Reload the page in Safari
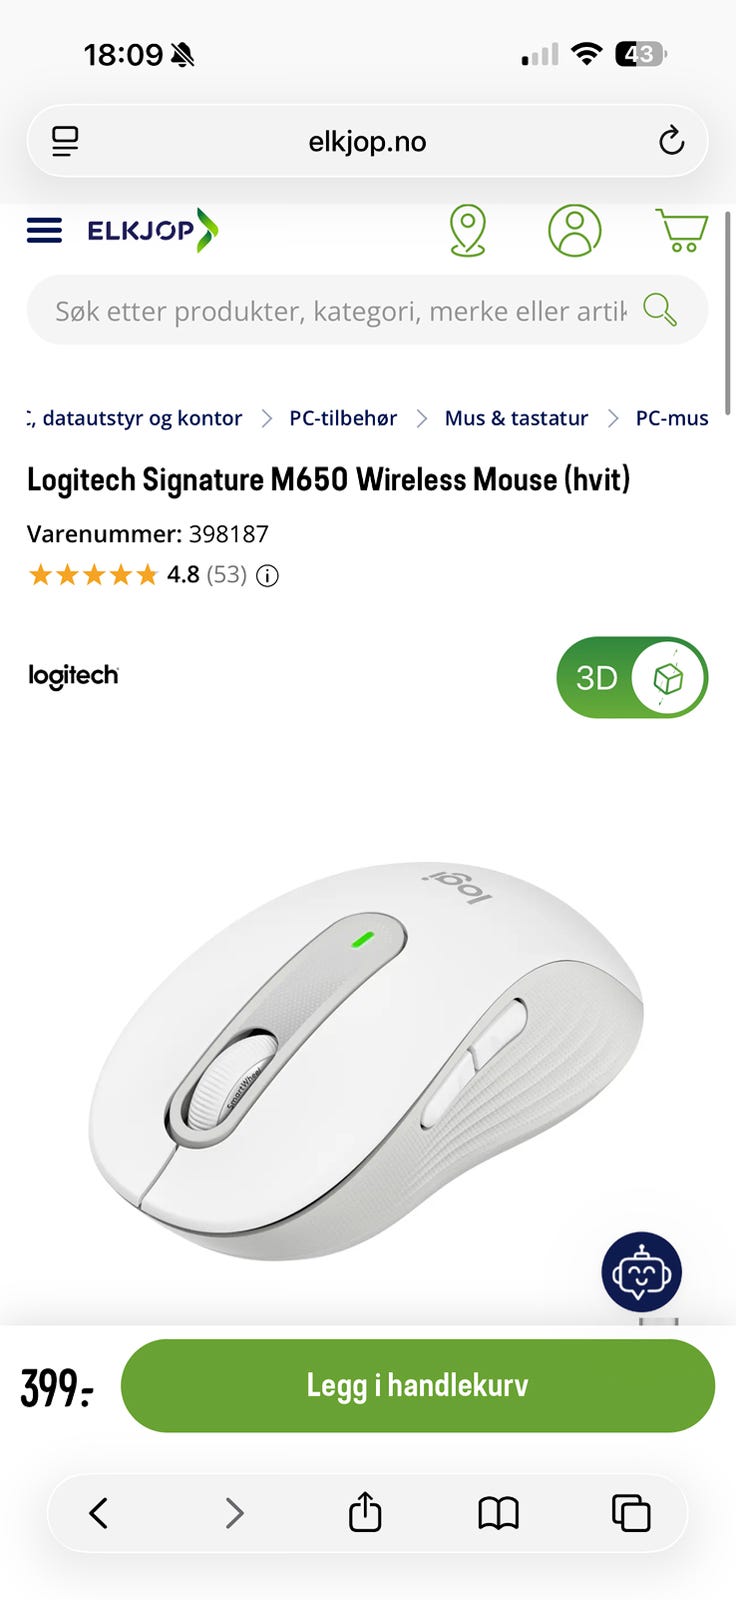 pyautogui.click(x=671, y=141)
